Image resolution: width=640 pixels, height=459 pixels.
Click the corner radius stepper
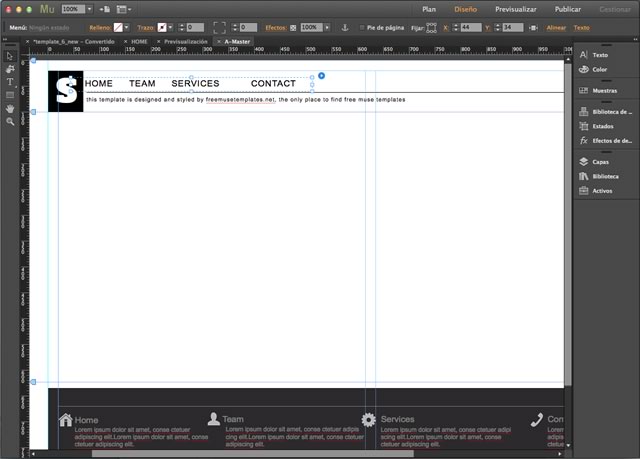pyautogui.click(x=235, y=27)
